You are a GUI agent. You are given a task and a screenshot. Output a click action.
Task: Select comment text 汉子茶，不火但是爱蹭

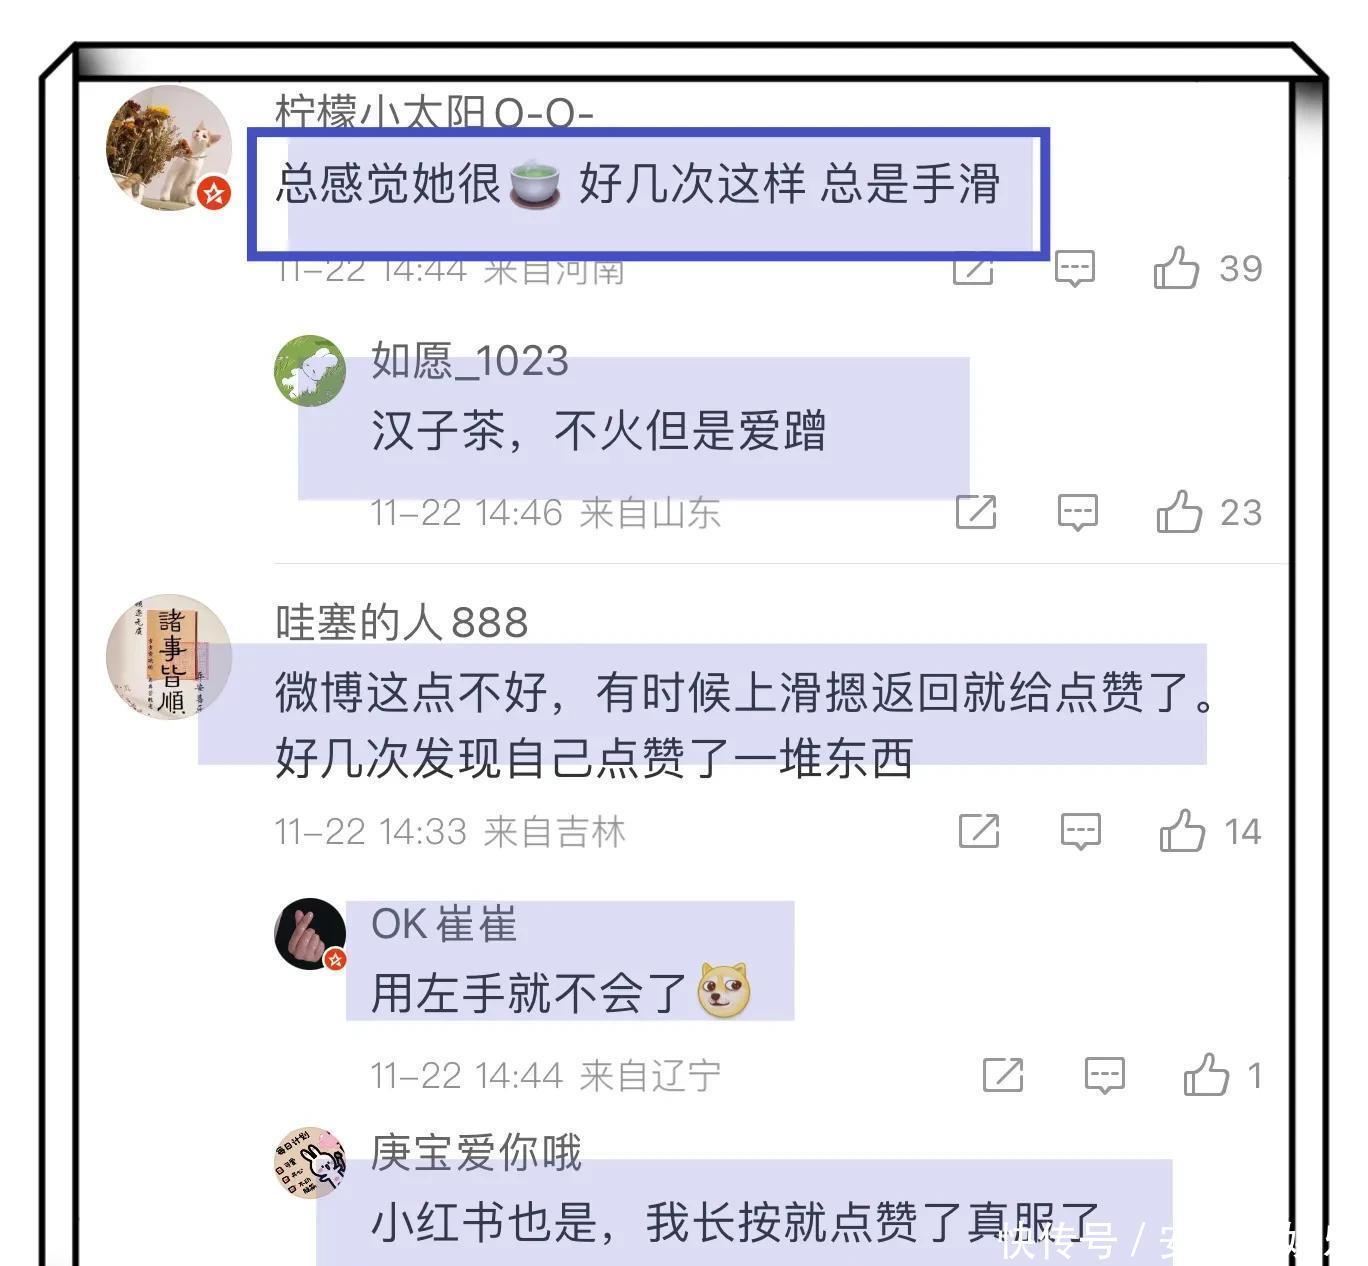(x=599, y=431)
